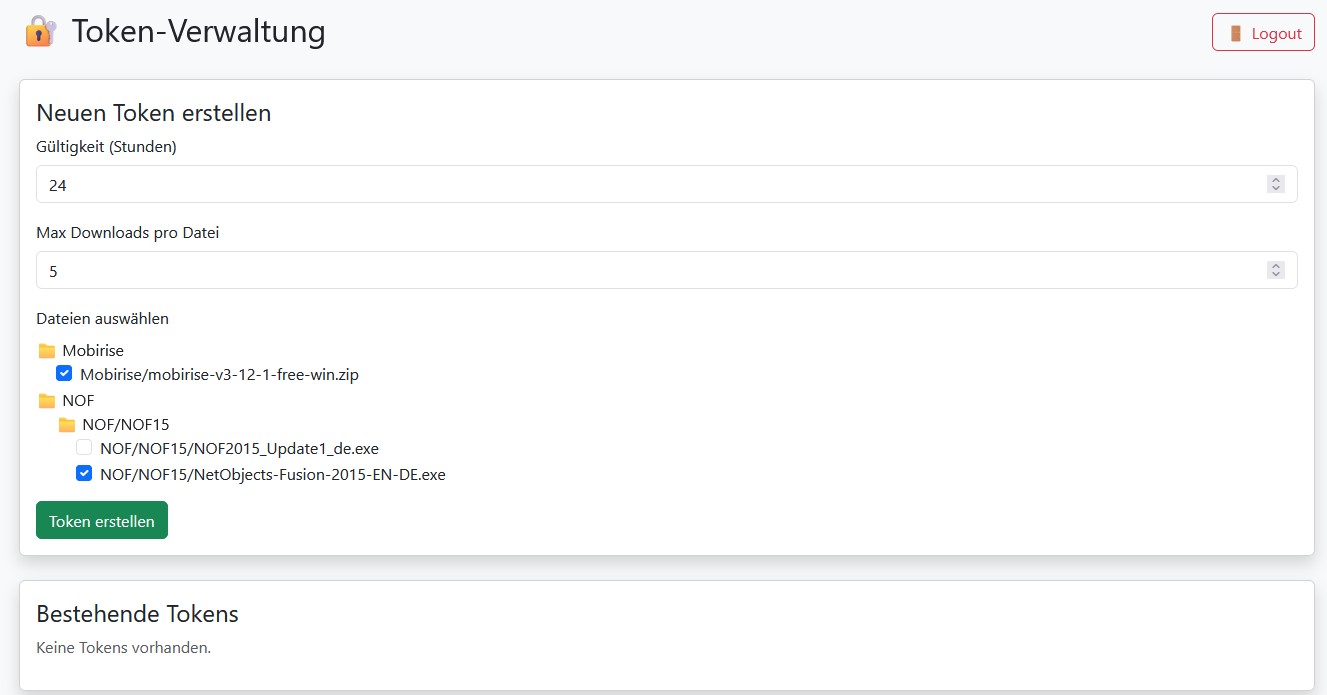Viewport: 1327px width, 695px height.
Task: Check the NOF2015_Update1_de.exe checkbox
Action: (x=84, y=448)
